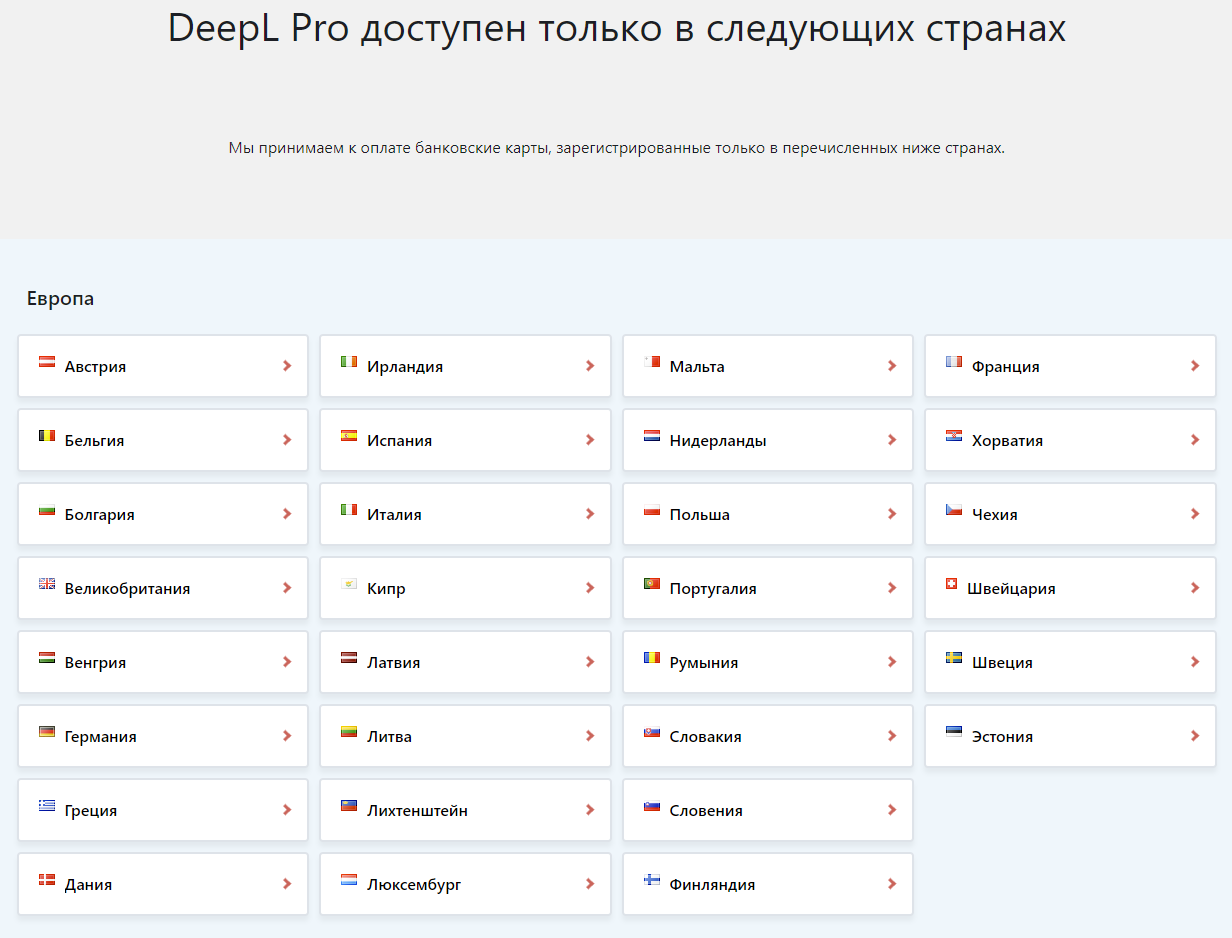Click the chevron arrow on Австрия row

click(287, 366)
